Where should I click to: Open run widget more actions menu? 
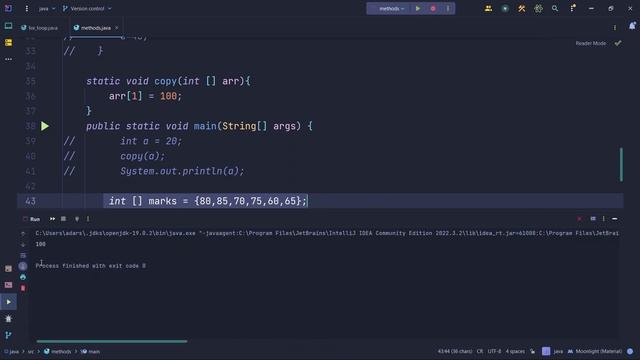(448, 9)
